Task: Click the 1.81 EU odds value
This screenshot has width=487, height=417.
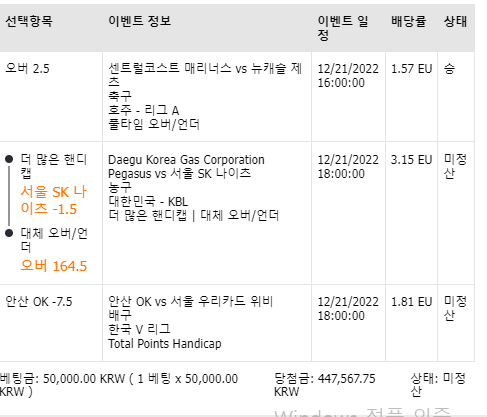Action: (411, 302)
